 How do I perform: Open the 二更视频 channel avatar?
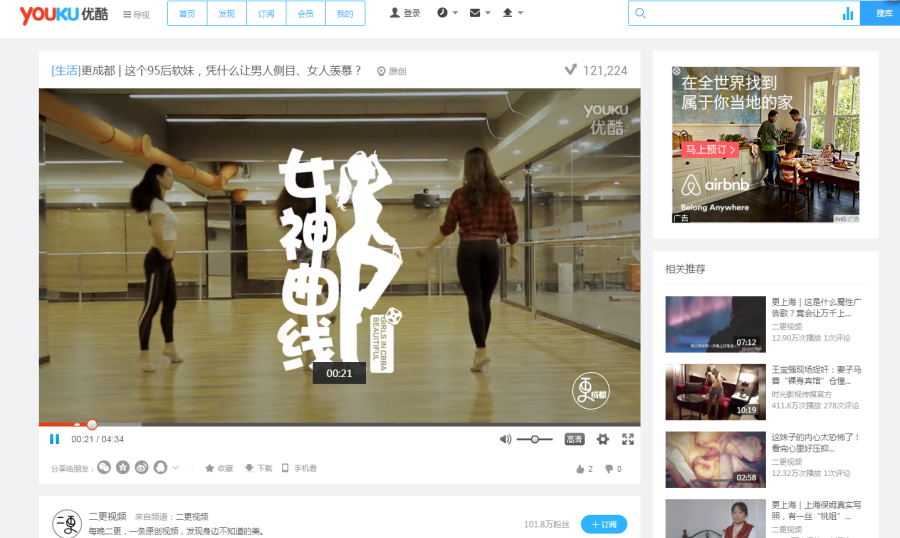pos(67,523)
